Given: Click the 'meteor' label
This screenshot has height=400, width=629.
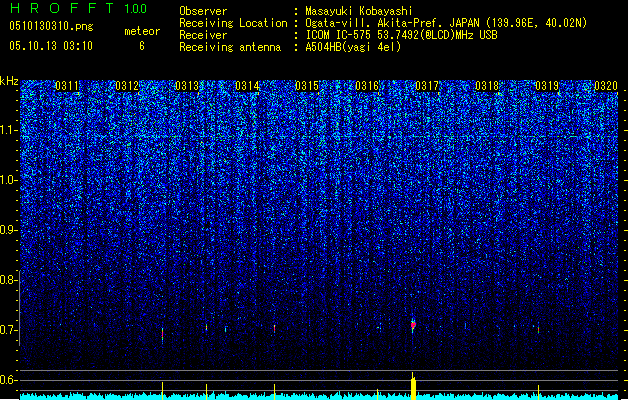Looking at the screenshot, I should pos(142,31).
